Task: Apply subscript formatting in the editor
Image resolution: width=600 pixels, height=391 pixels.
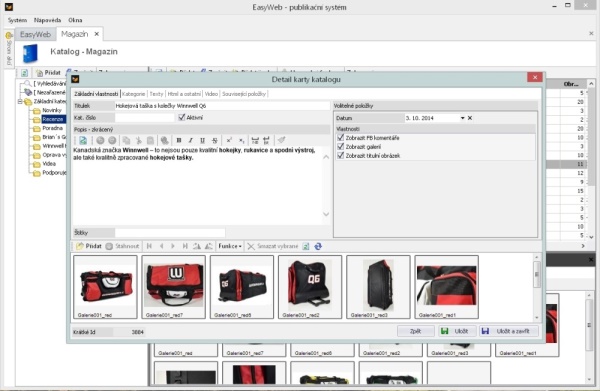Action: pyautogui.click(x=241, y=140)
